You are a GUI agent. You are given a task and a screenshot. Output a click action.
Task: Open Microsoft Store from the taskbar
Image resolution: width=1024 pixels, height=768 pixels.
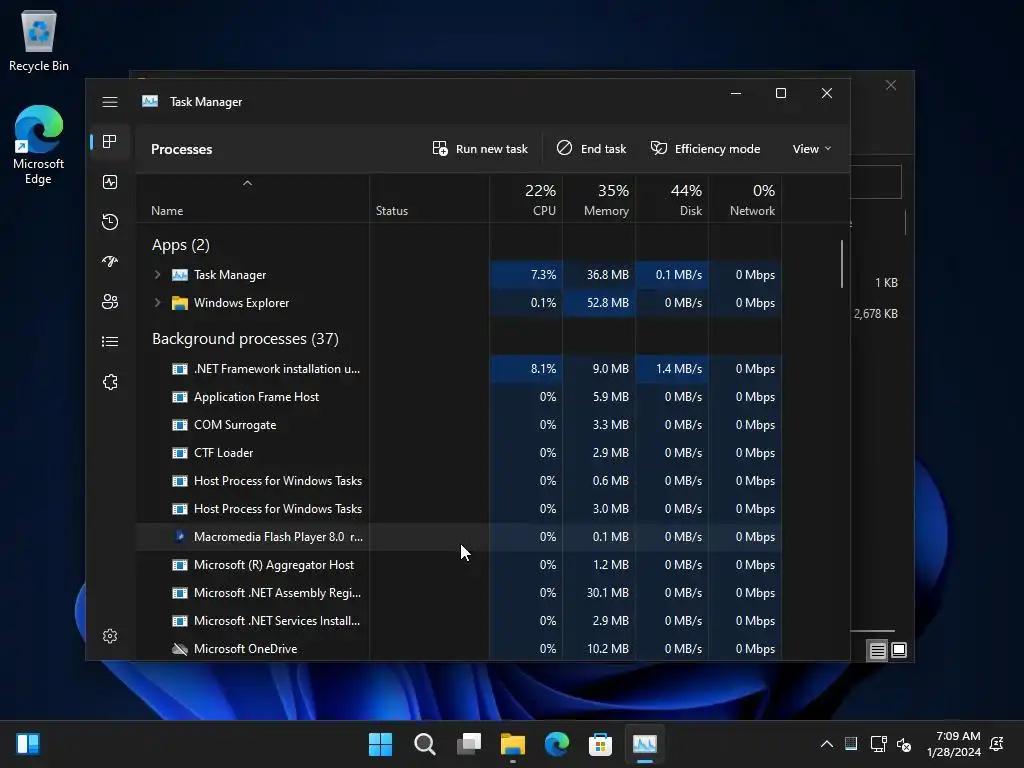(x=600, y=744)
